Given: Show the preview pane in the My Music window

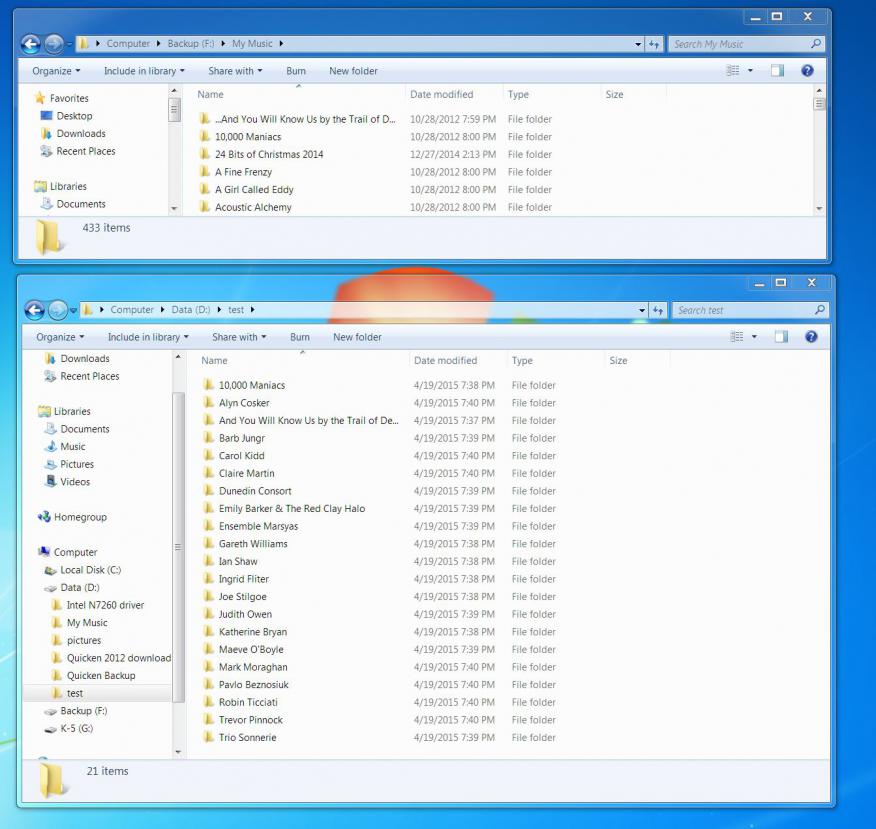Looking at the screenshot, I should pyautogui.click(x=778, y=71).
